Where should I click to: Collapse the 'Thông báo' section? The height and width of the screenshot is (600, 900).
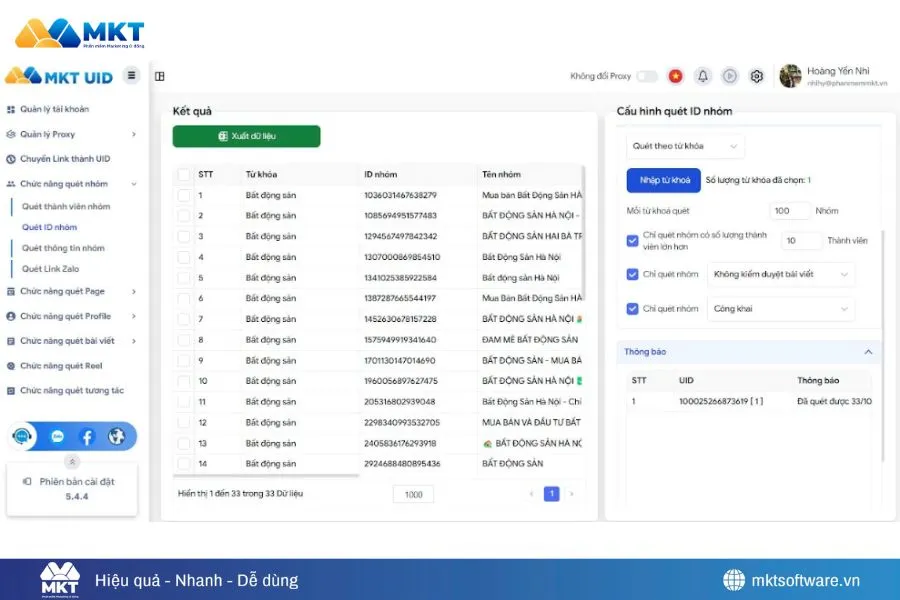click(x=869, y=351)
